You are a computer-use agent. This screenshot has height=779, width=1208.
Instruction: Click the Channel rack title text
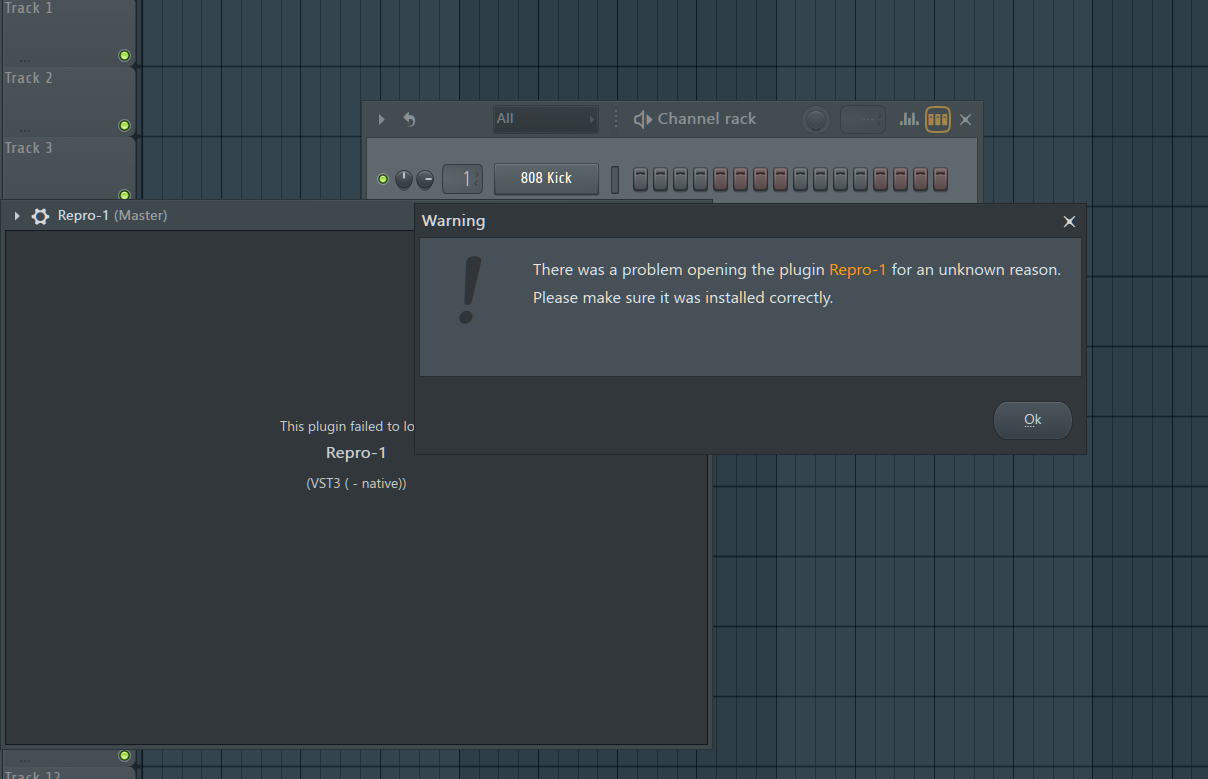707,119
